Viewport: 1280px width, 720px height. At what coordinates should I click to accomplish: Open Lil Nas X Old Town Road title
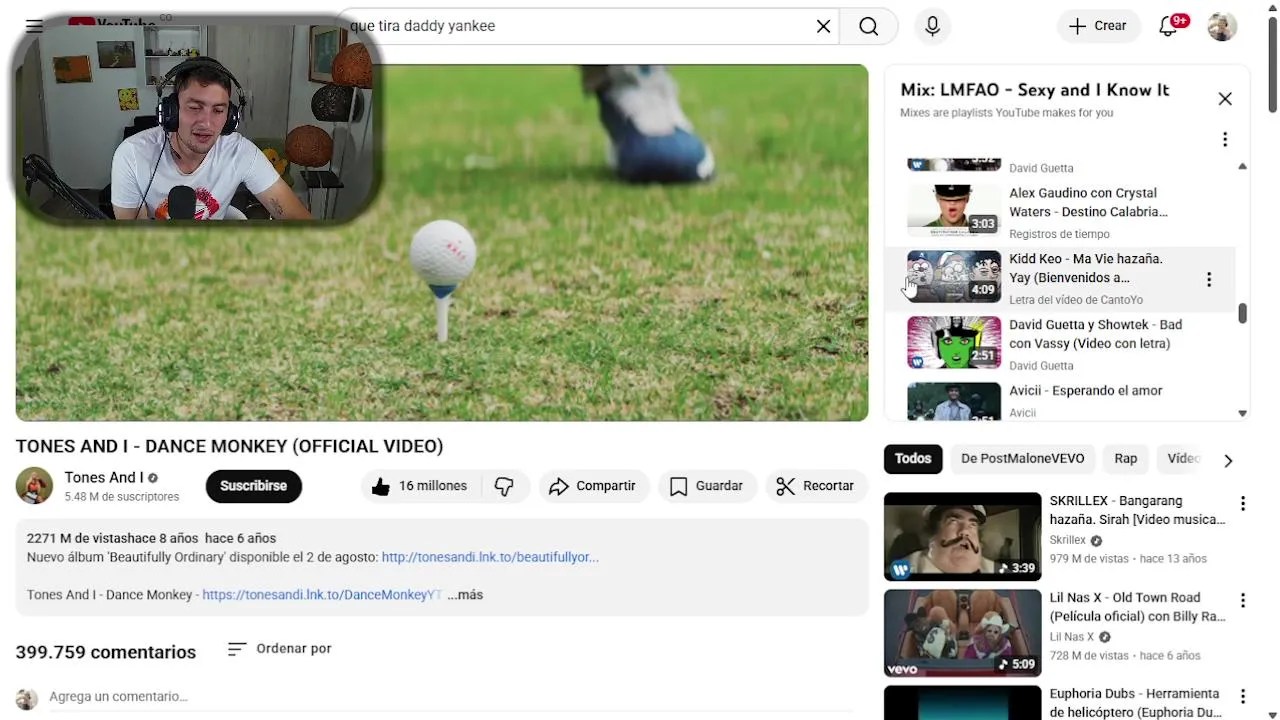pyautogui.click(x=1137, y=607)
